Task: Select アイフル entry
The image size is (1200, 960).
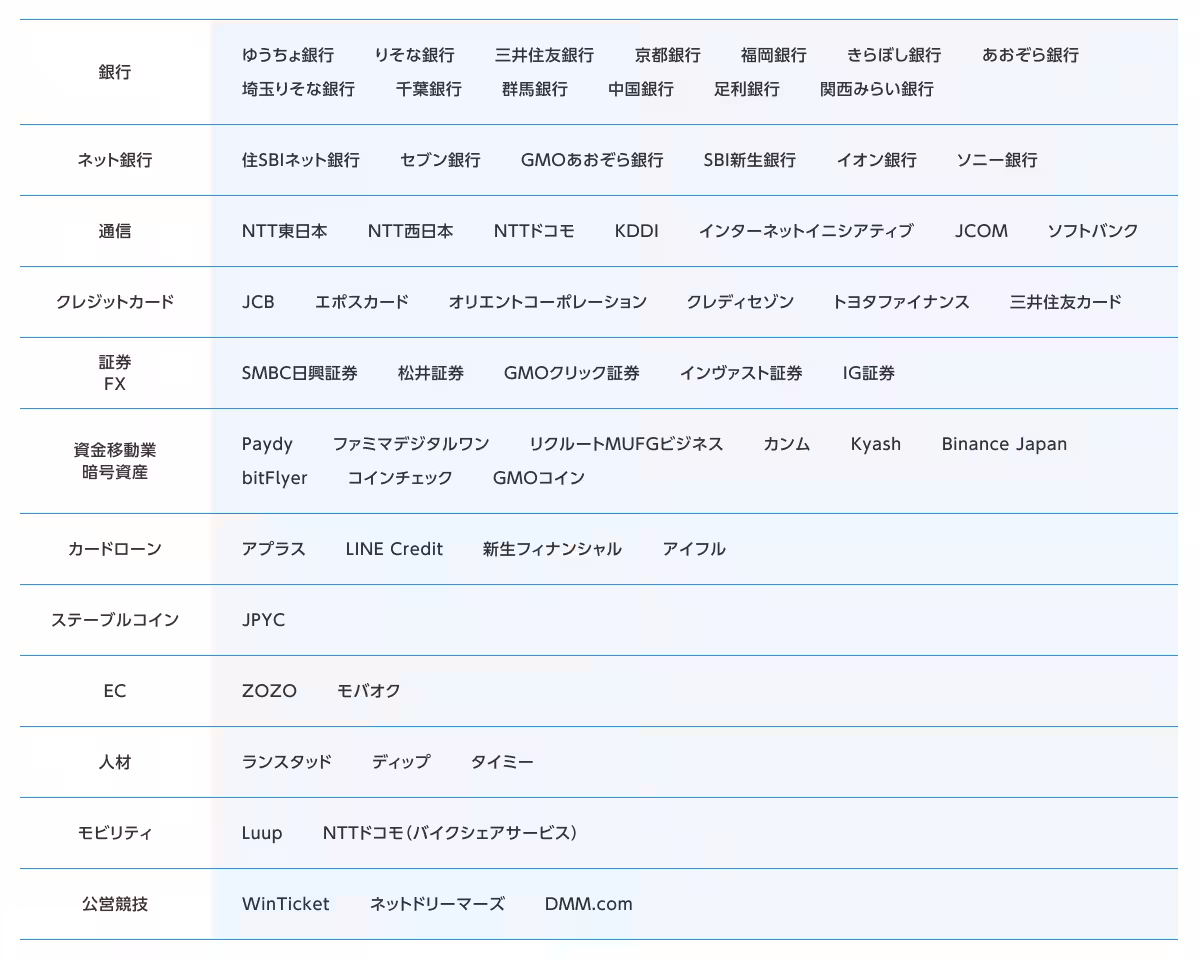Action: [x=694, y=549]
